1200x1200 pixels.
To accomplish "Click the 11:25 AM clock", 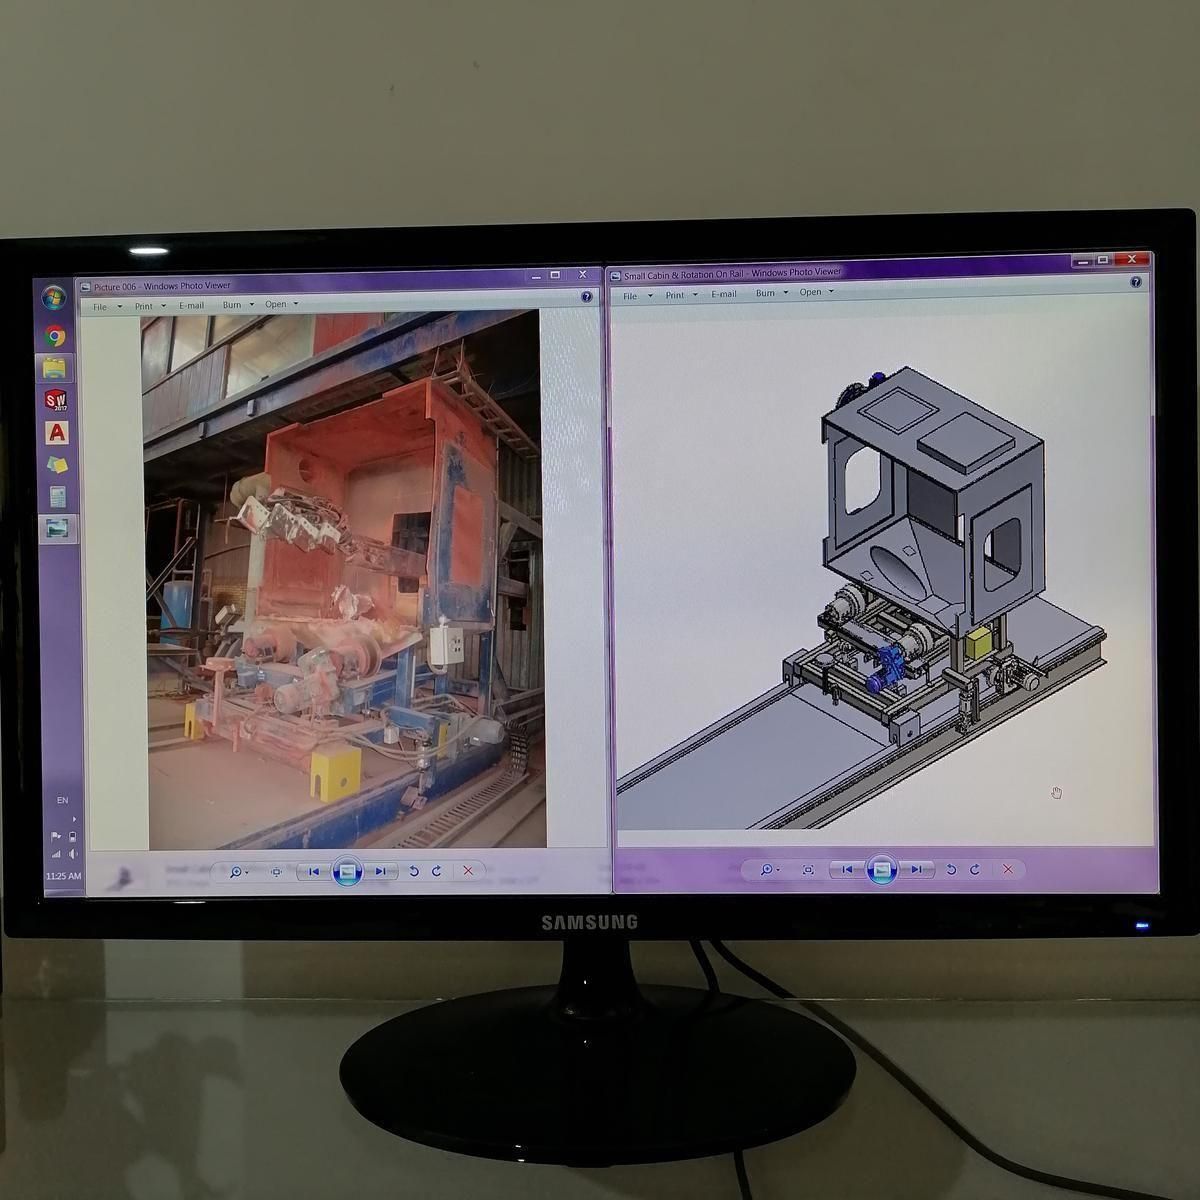I will [63, 876].
